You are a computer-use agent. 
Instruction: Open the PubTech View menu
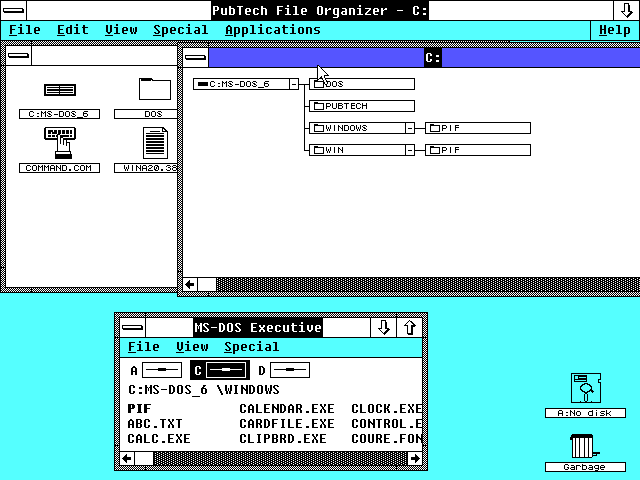pos(121,30)
